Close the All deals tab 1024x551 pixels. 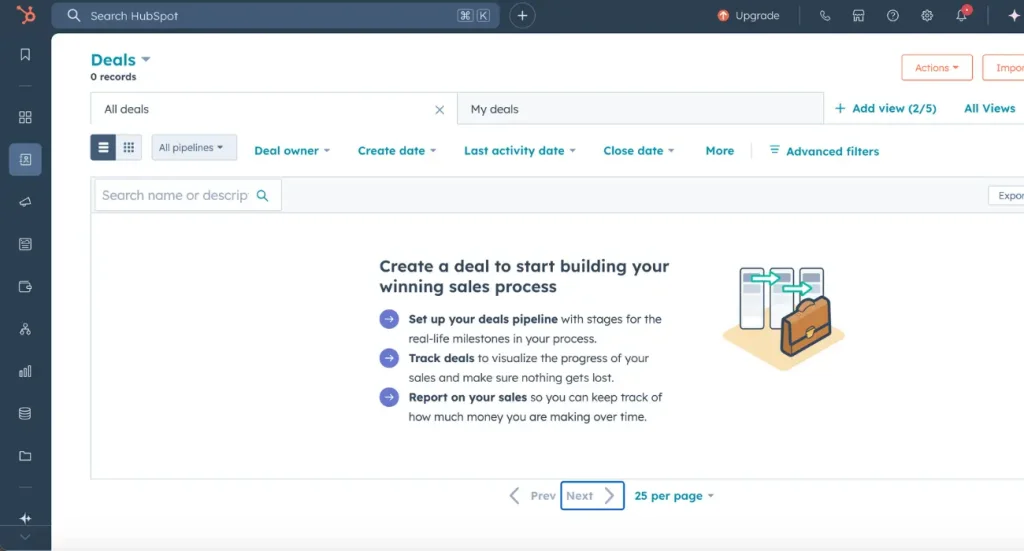point(440,110)
